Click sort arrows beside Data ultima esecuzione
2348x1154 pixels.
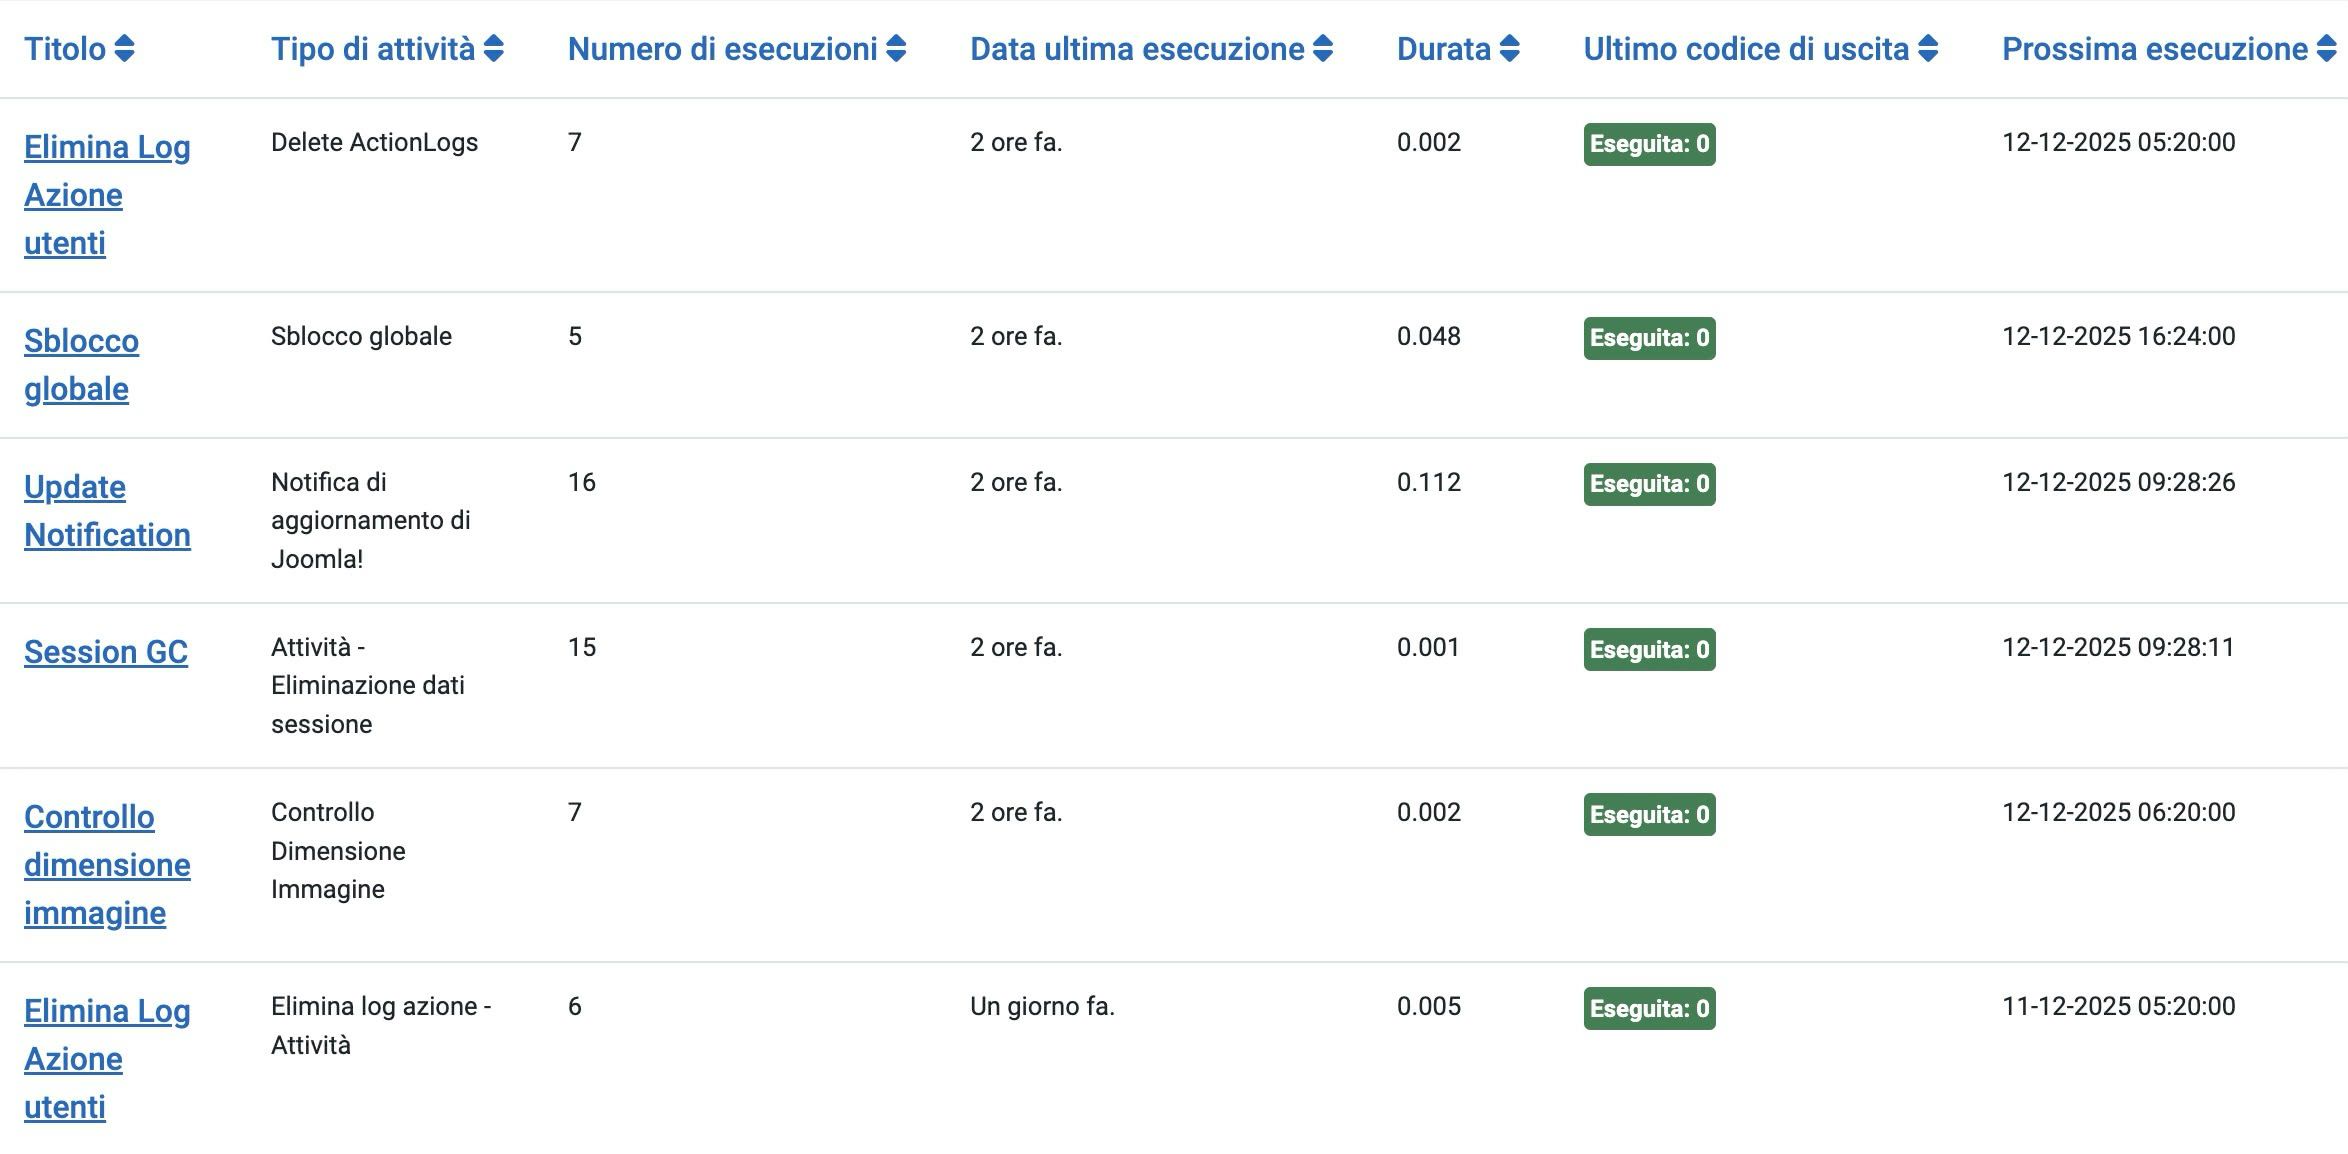[1323, 49]
